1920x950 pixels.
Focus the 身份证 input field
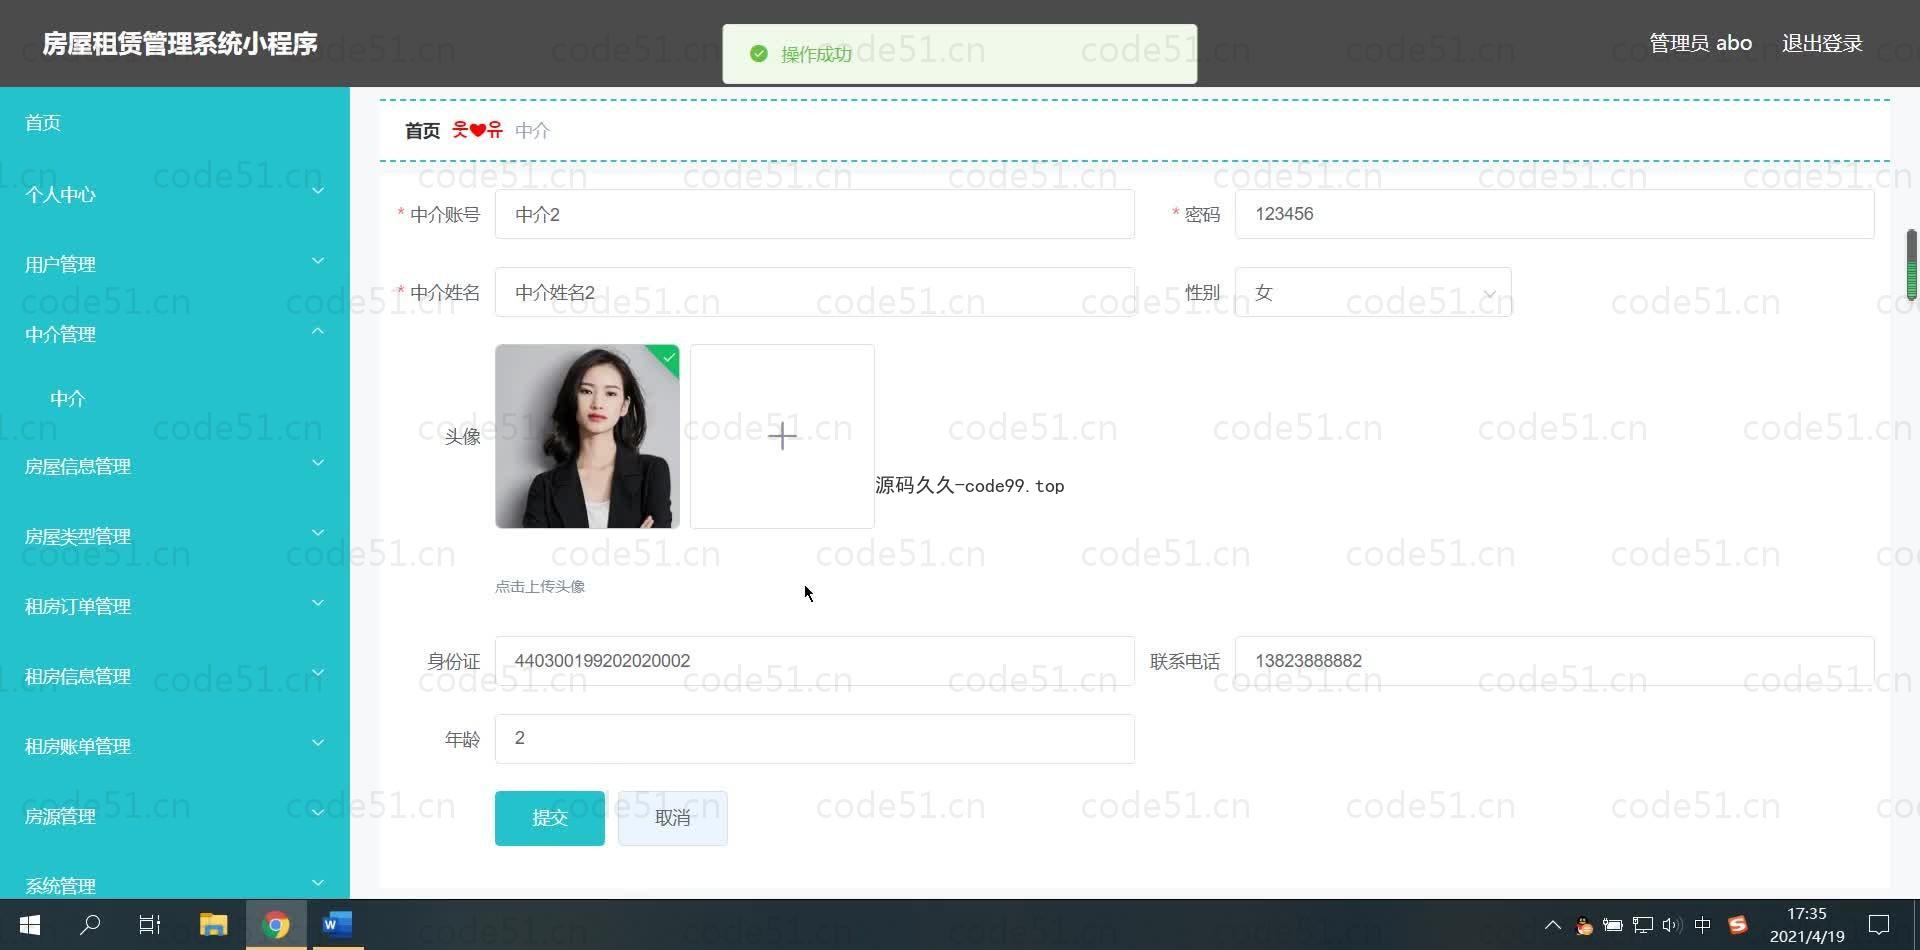coord(815,661)
